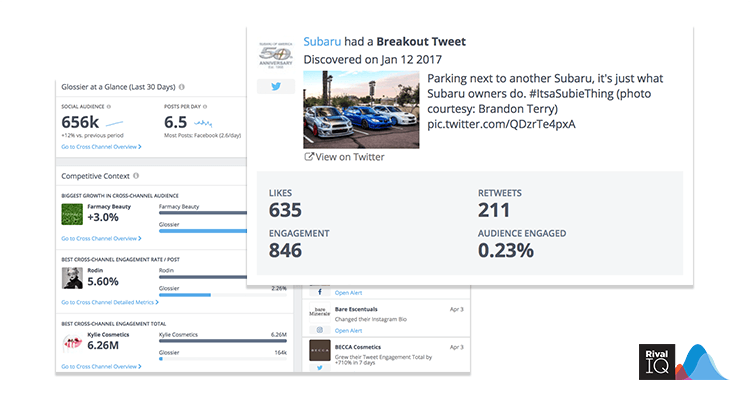Viewport: 750px width, 397px height.
Task: Click the Subaru brand name link
Action: 322,42
